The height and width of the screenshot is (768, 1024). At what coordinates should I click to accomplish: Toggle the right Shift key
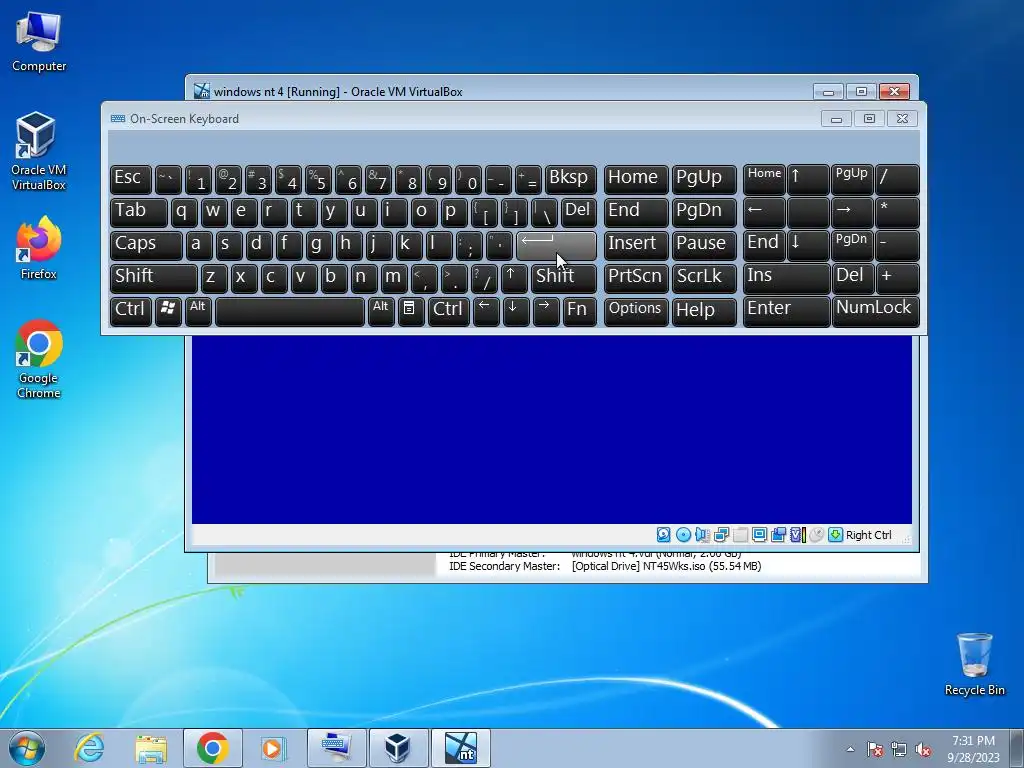[564, 278]
